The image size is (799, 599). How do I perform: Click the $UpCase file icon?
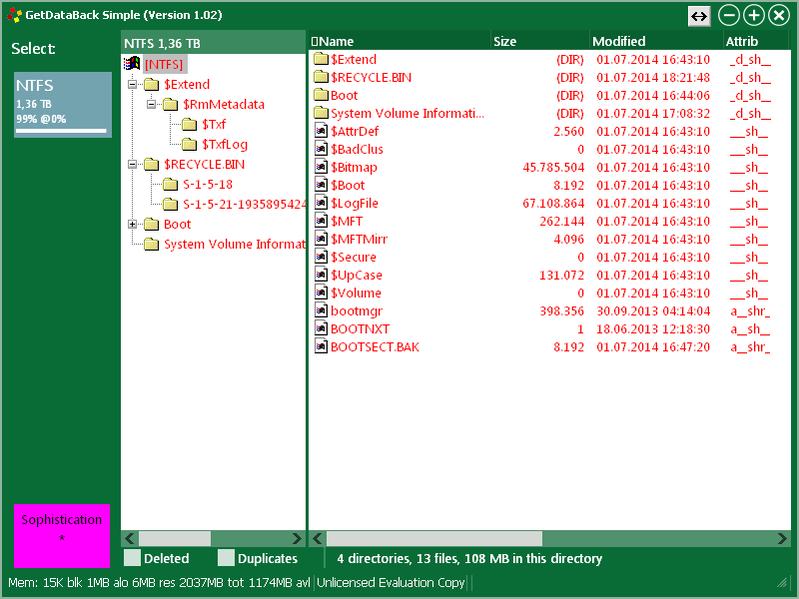(321, 275)
